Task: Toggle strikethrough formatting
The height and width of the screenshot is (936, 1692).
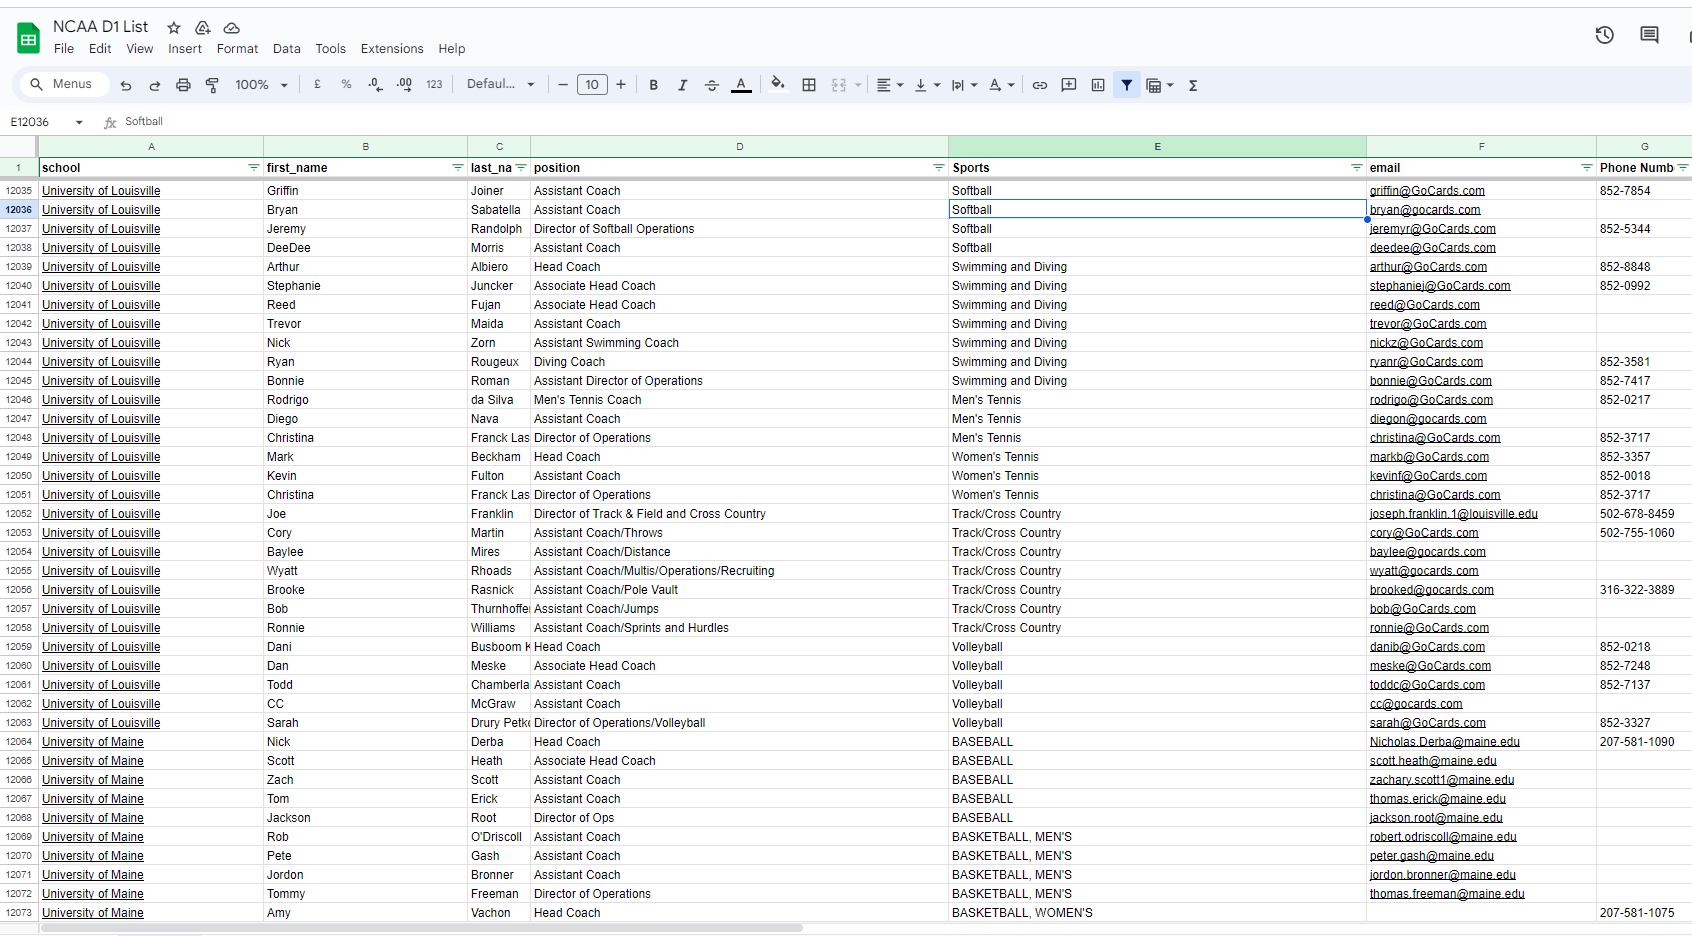Action: pyautogui.click(x=712, y=85)
